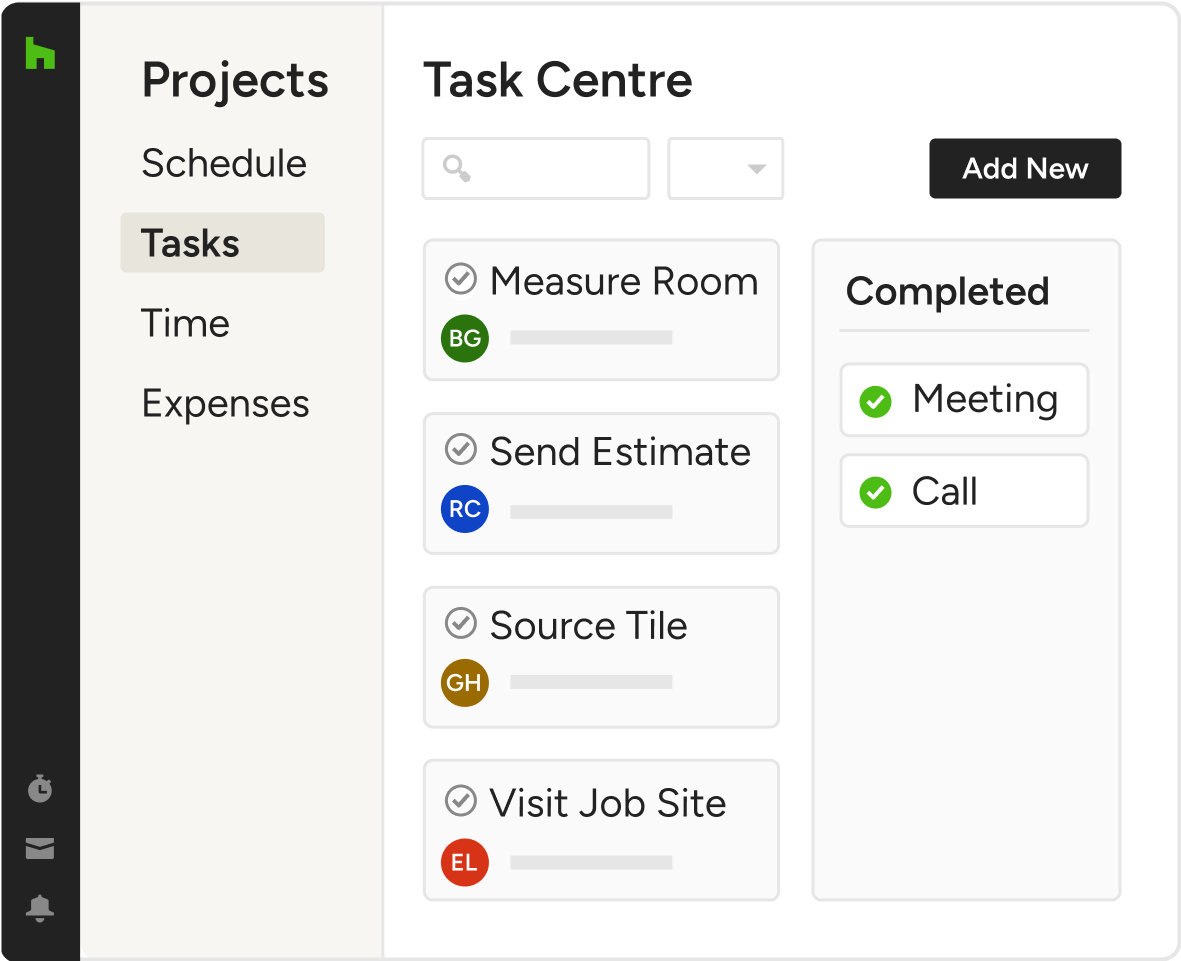This screenshot has height=961, width=1181.
Task: Mark Send Estimate task as complete
Action: click(461, 450)
